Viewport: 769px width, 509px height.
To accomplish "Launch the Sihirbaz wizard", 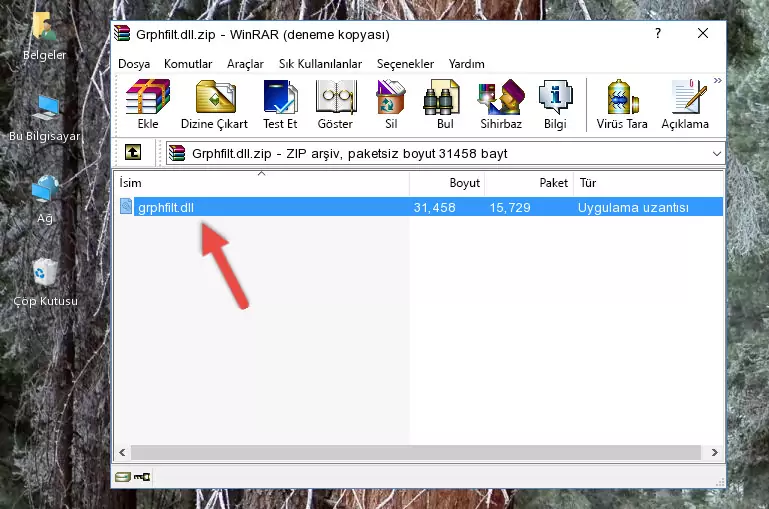I will [x=501, y=104].
